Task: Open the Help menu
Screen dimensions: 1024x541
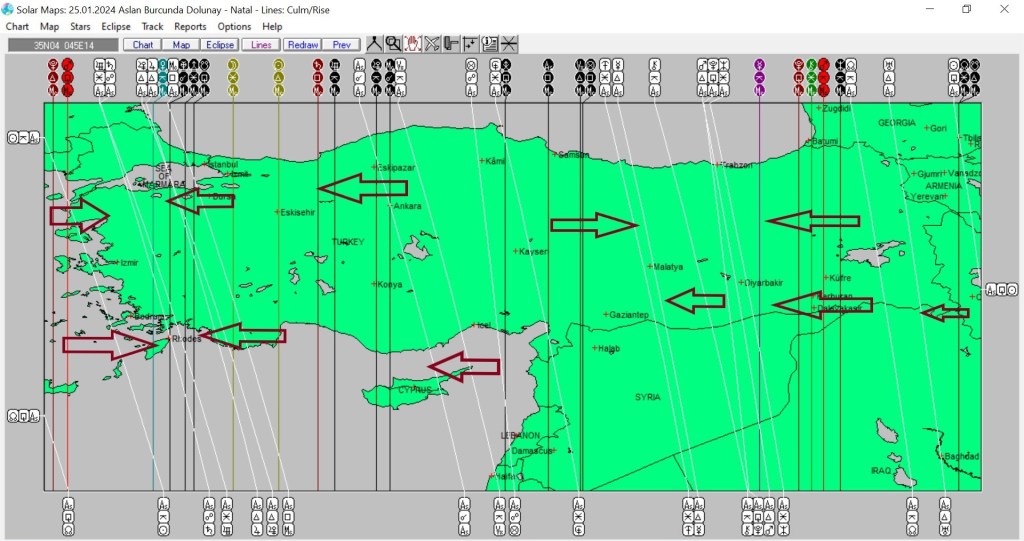Action: click(272, 26)
